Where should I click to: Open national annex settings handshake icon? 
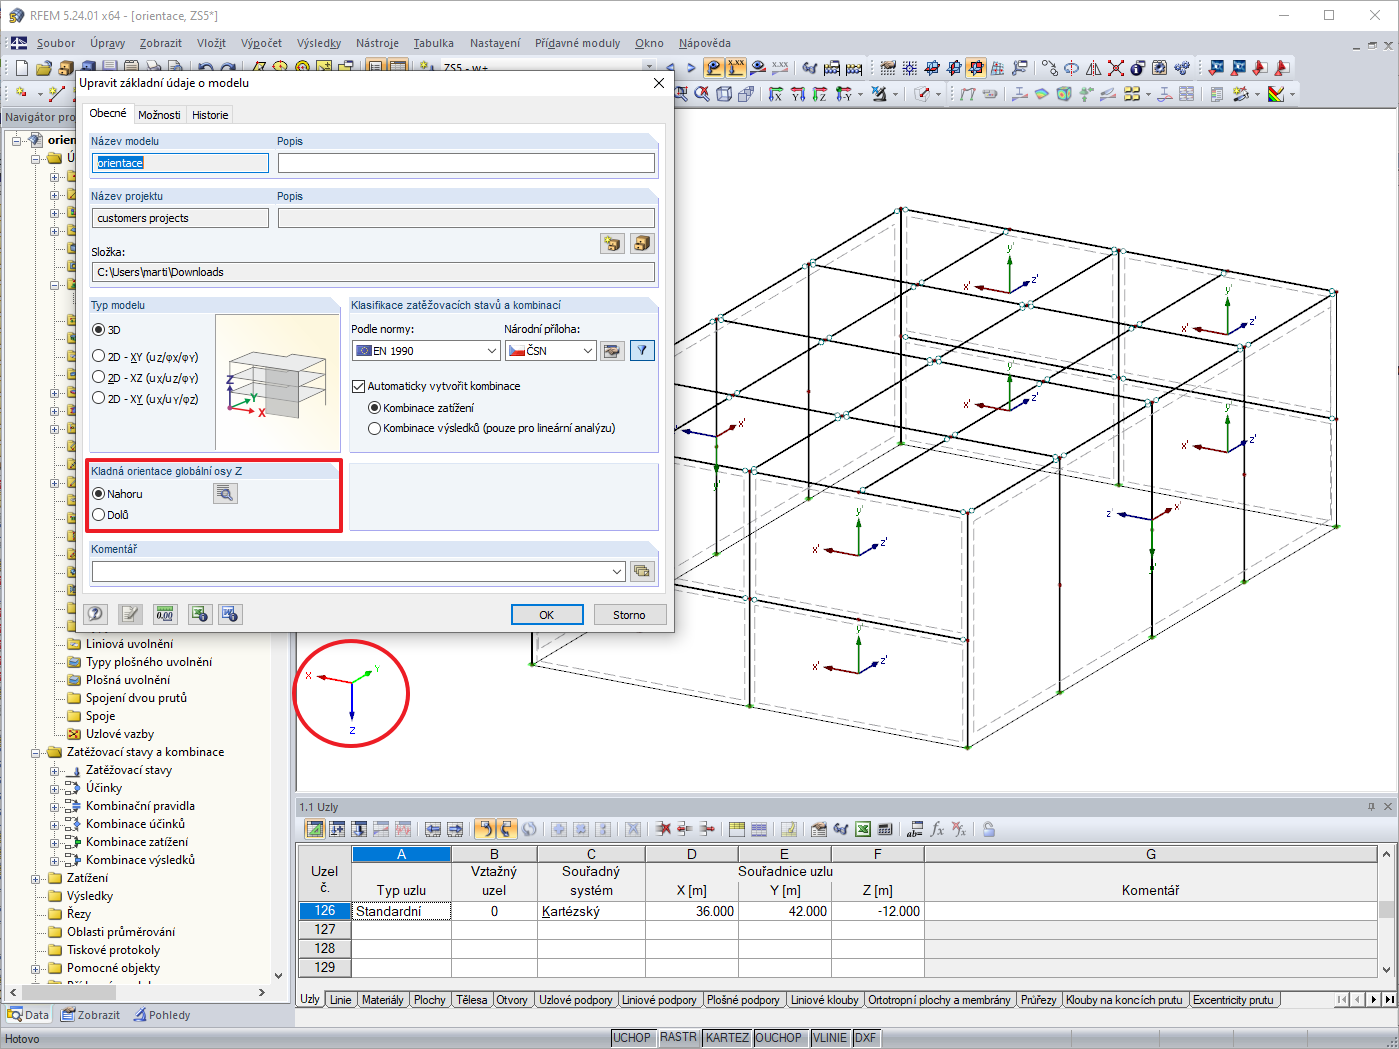tap(612, 351)
